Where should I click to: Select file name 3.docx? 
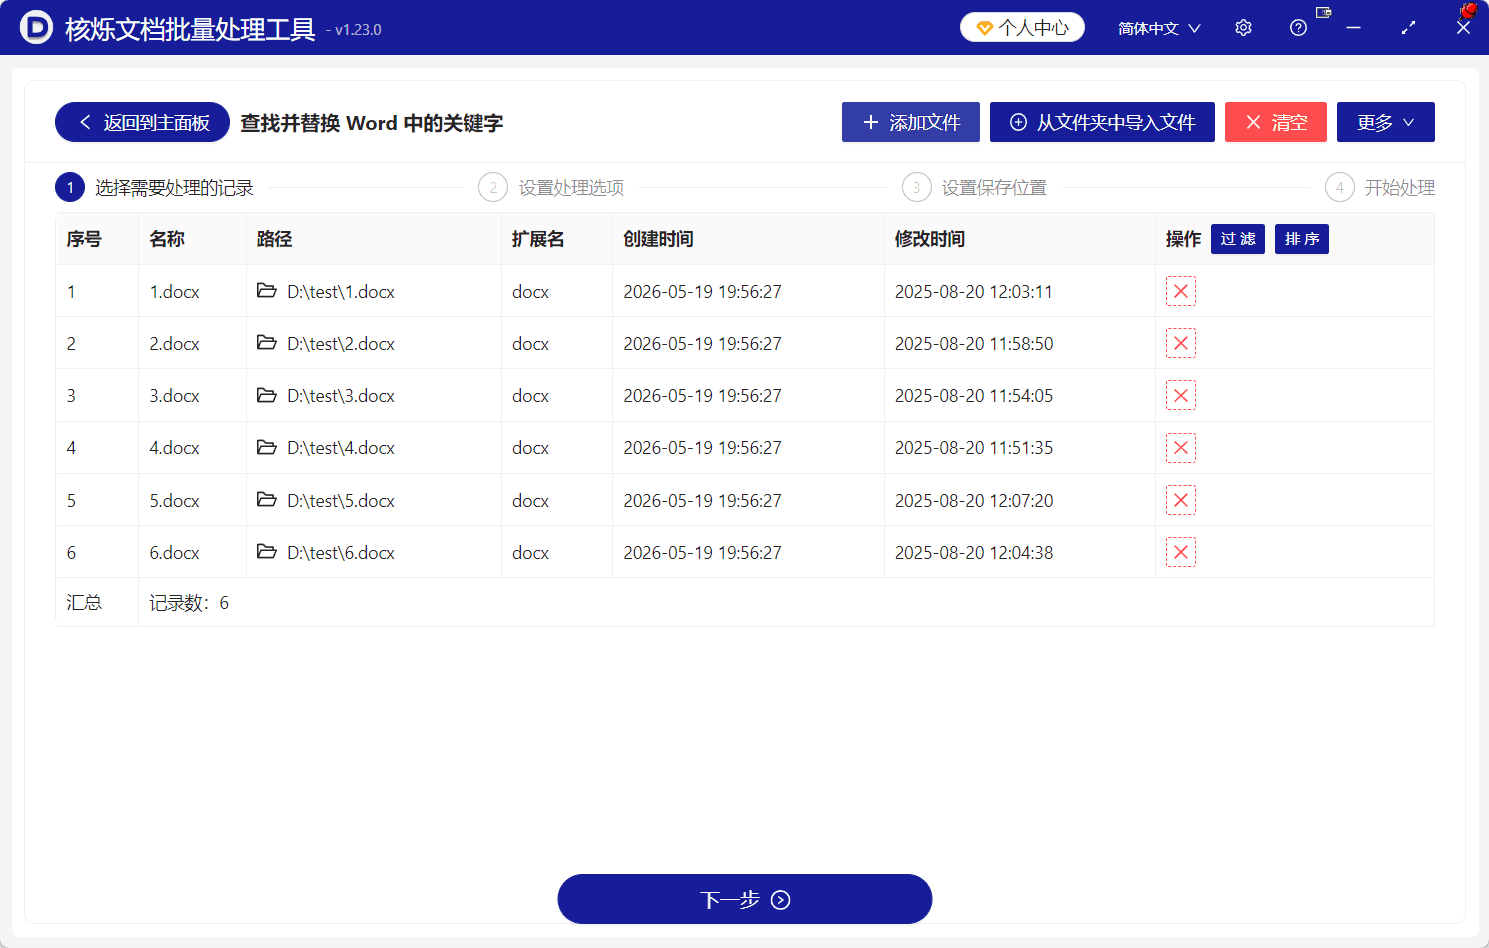point(174,396)
